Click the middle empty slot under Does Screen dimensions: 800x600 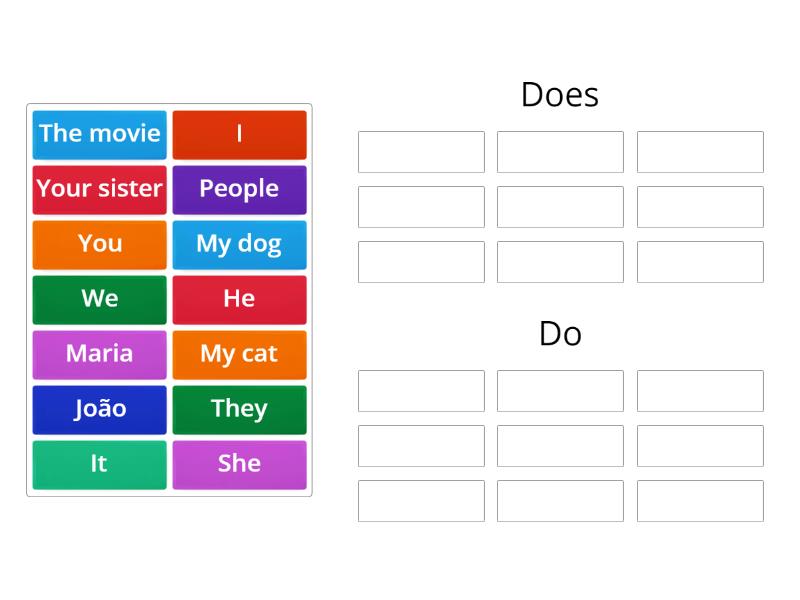tap(560, 207)
